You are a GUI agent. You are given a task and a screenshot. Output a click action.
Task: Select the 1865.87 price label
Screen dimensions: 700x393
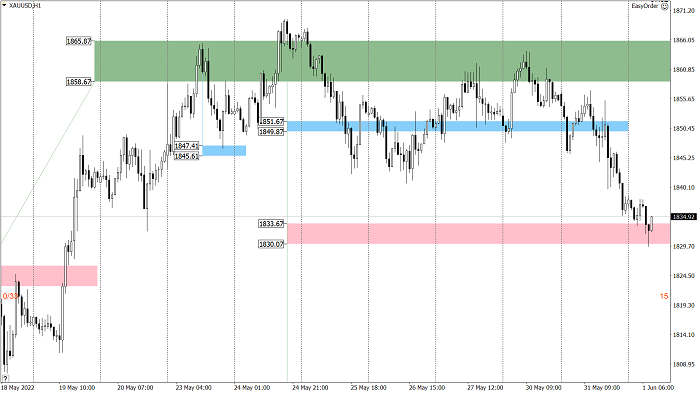pos(79,41)
